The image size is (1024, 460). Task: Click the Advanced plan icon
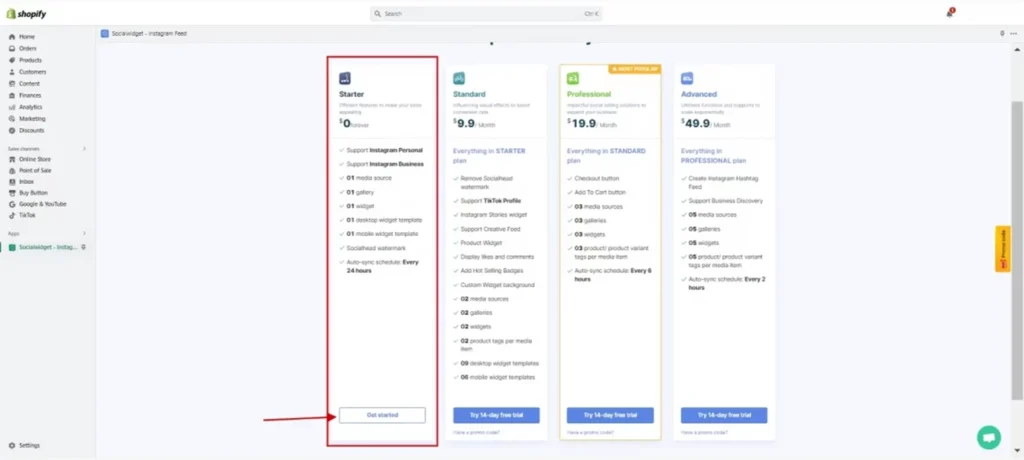687,78
